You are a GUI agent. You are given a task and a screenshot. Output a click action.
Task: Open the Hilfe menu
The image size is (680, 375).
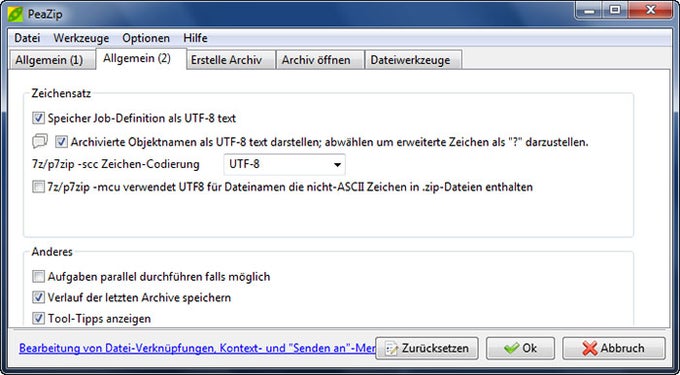[x=195, y=38]
